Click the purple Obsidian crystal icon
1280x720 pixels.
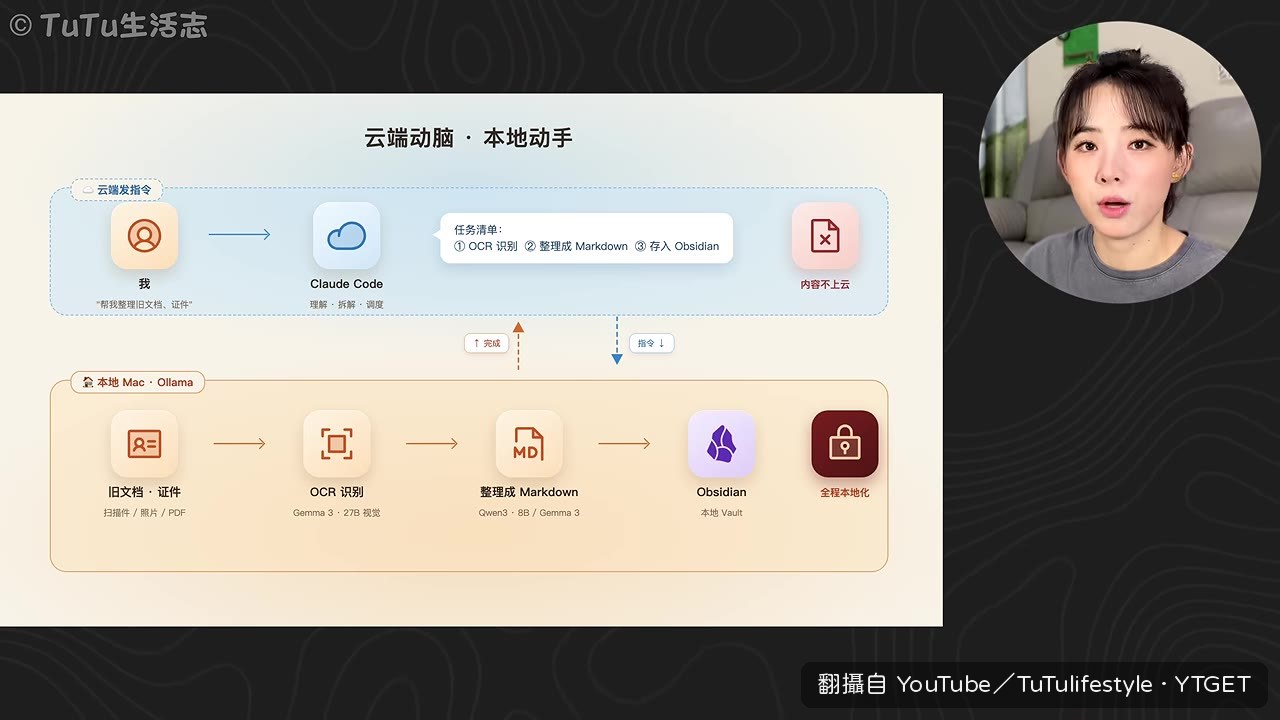click(721, 444)
